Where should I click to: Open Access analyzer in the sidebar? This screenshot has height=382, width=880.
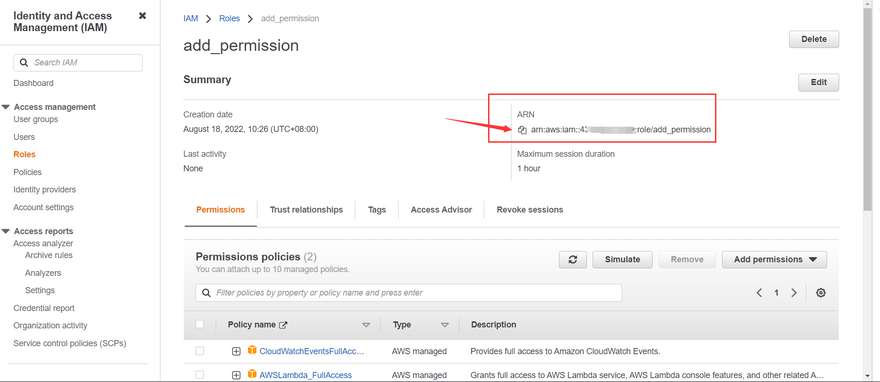pos(43,243)
